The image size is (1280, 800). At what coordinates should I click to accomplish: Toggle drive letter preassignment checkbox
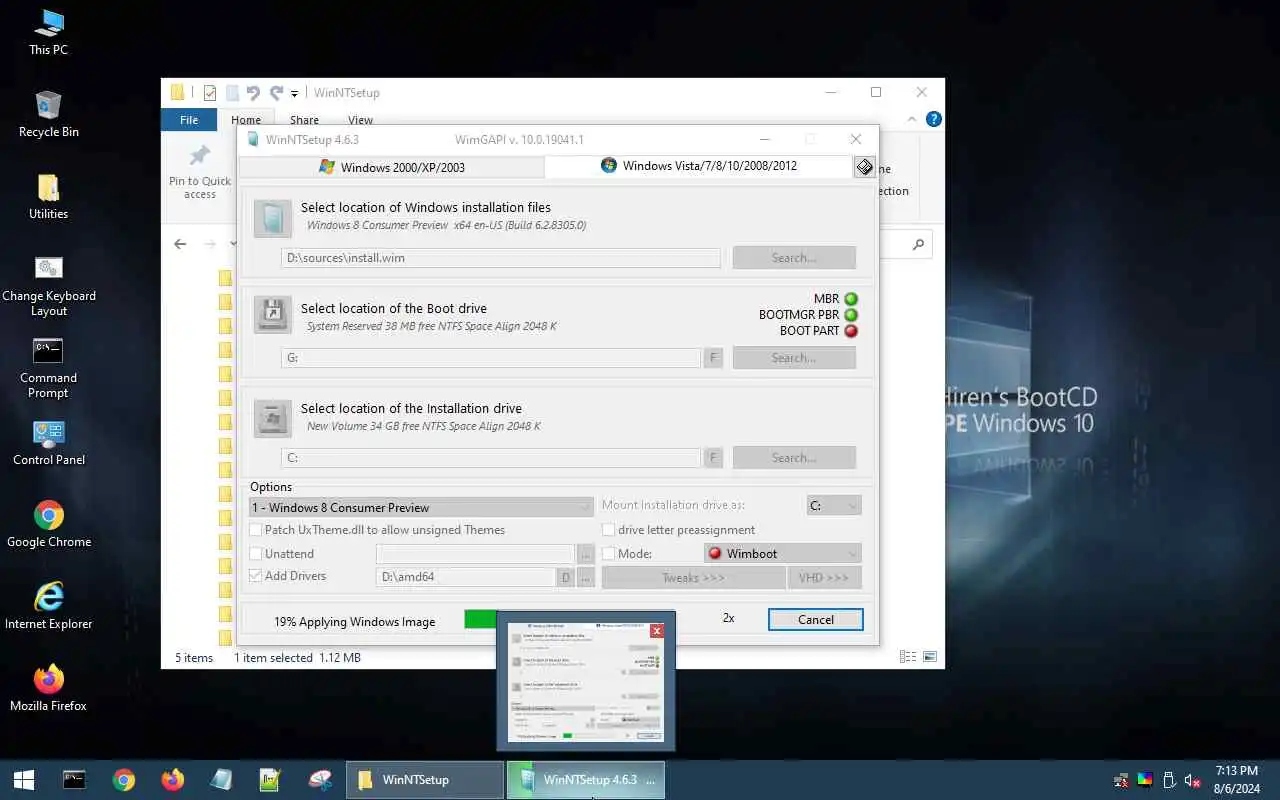[x=608, y=530]
